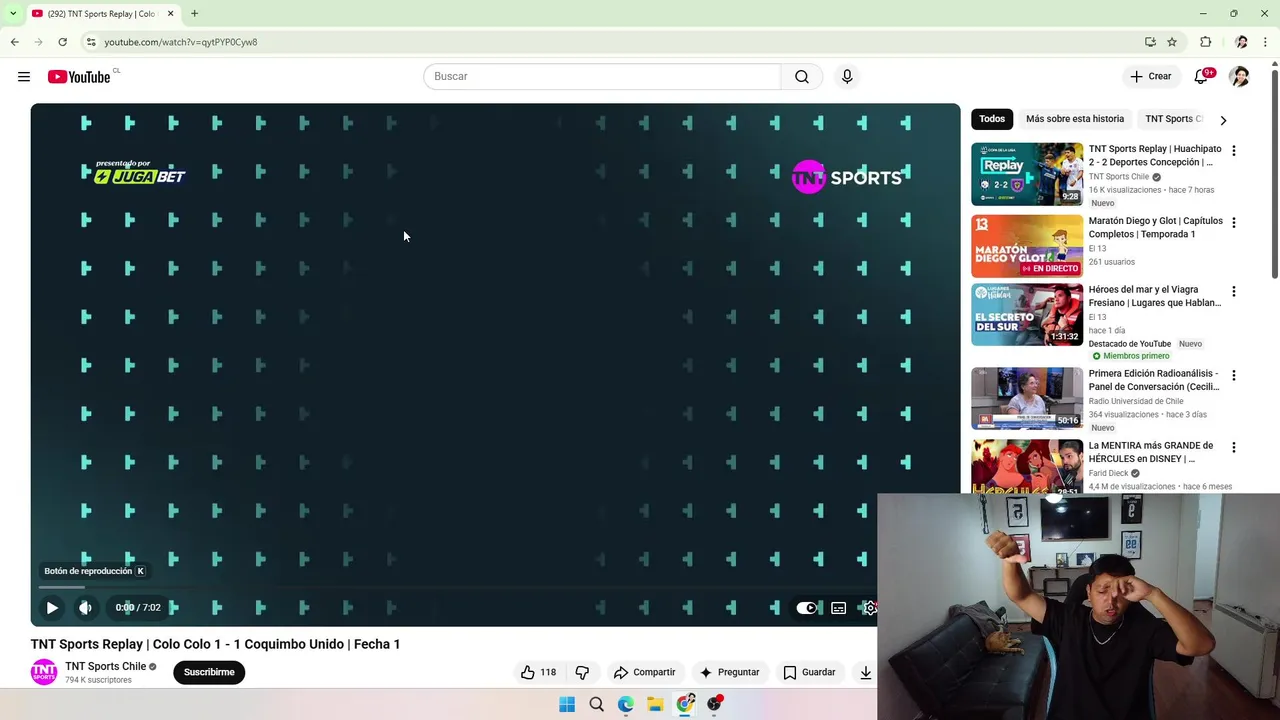Open the browser extensions puzzle icon
The width and height of the screenshot is (1280, 720).
pos(1206,42)
